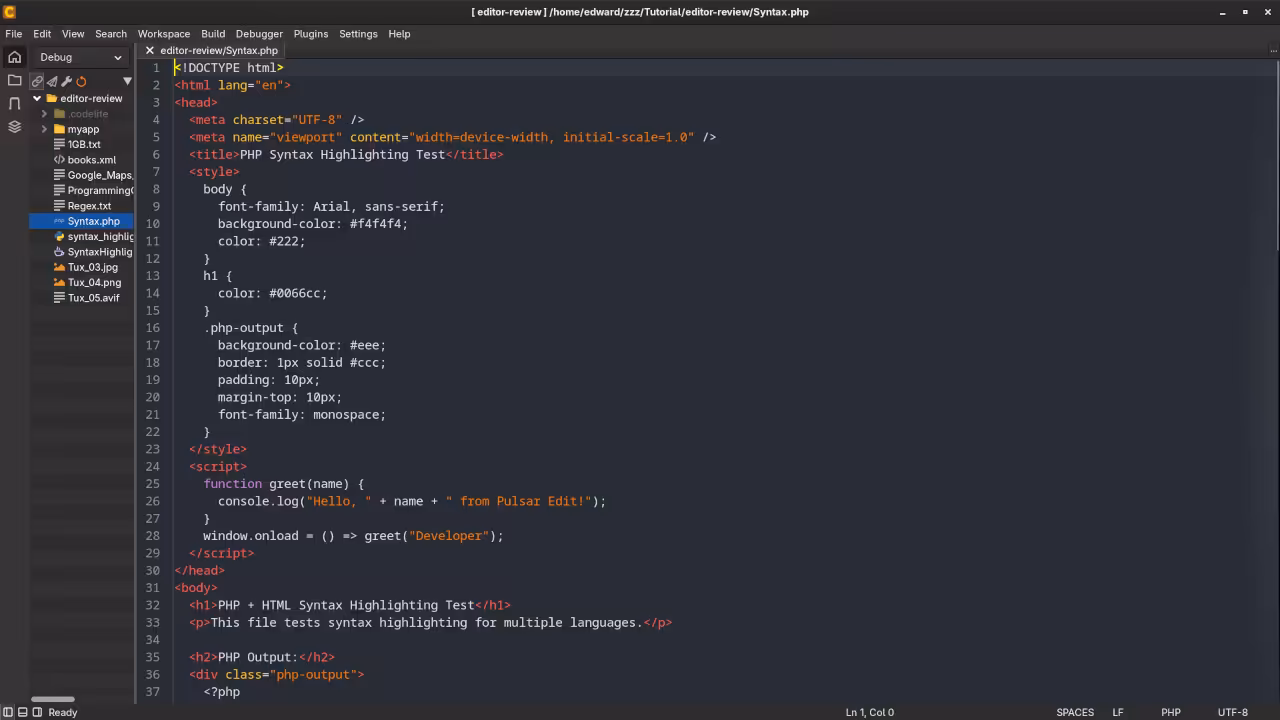Click the home icon in the sidebar
The width and height of the screenshot is (1280, 720).
14,57
